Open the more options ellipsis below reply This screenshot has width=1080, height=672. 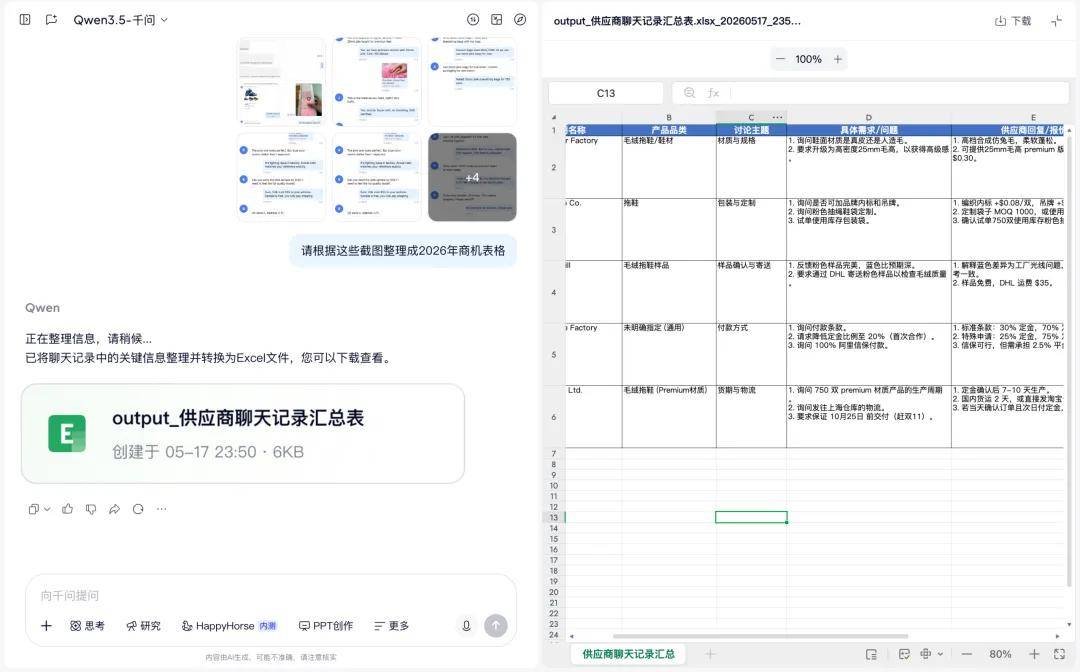pos(161,509)
